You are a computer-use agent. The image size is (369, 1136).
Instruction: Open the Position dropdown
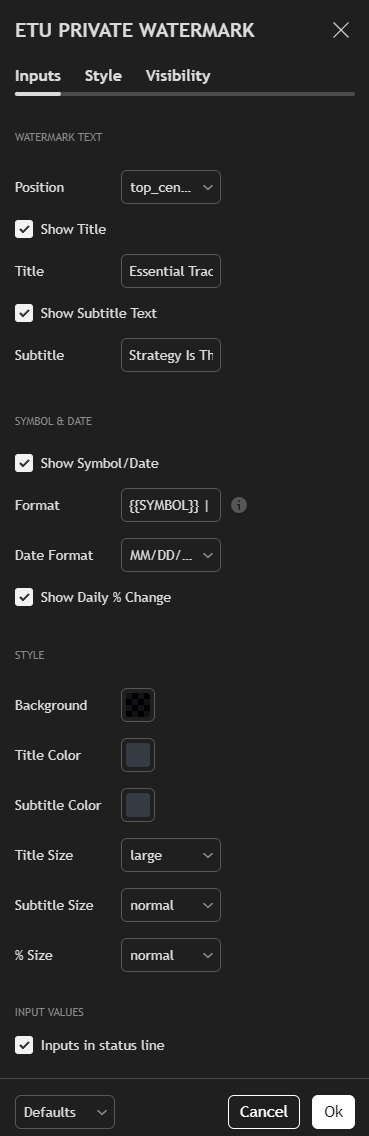tap(171, 187)
